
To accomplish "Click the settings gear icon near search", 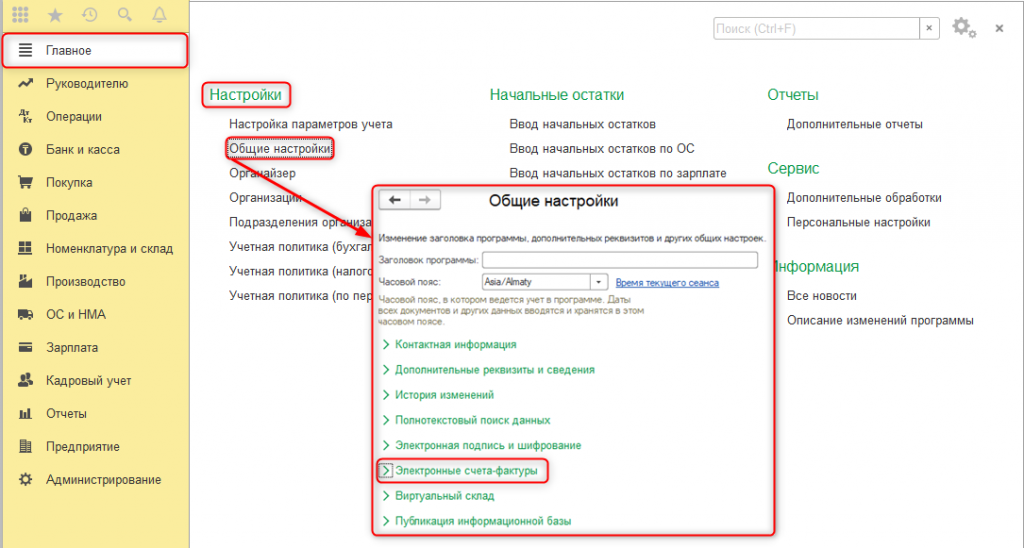I will pos(962,28).
